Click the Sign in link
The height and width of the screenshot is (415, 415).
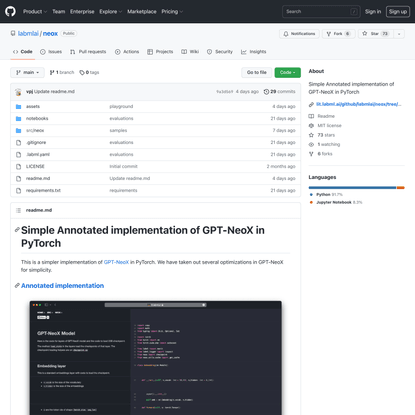point(373,12)
